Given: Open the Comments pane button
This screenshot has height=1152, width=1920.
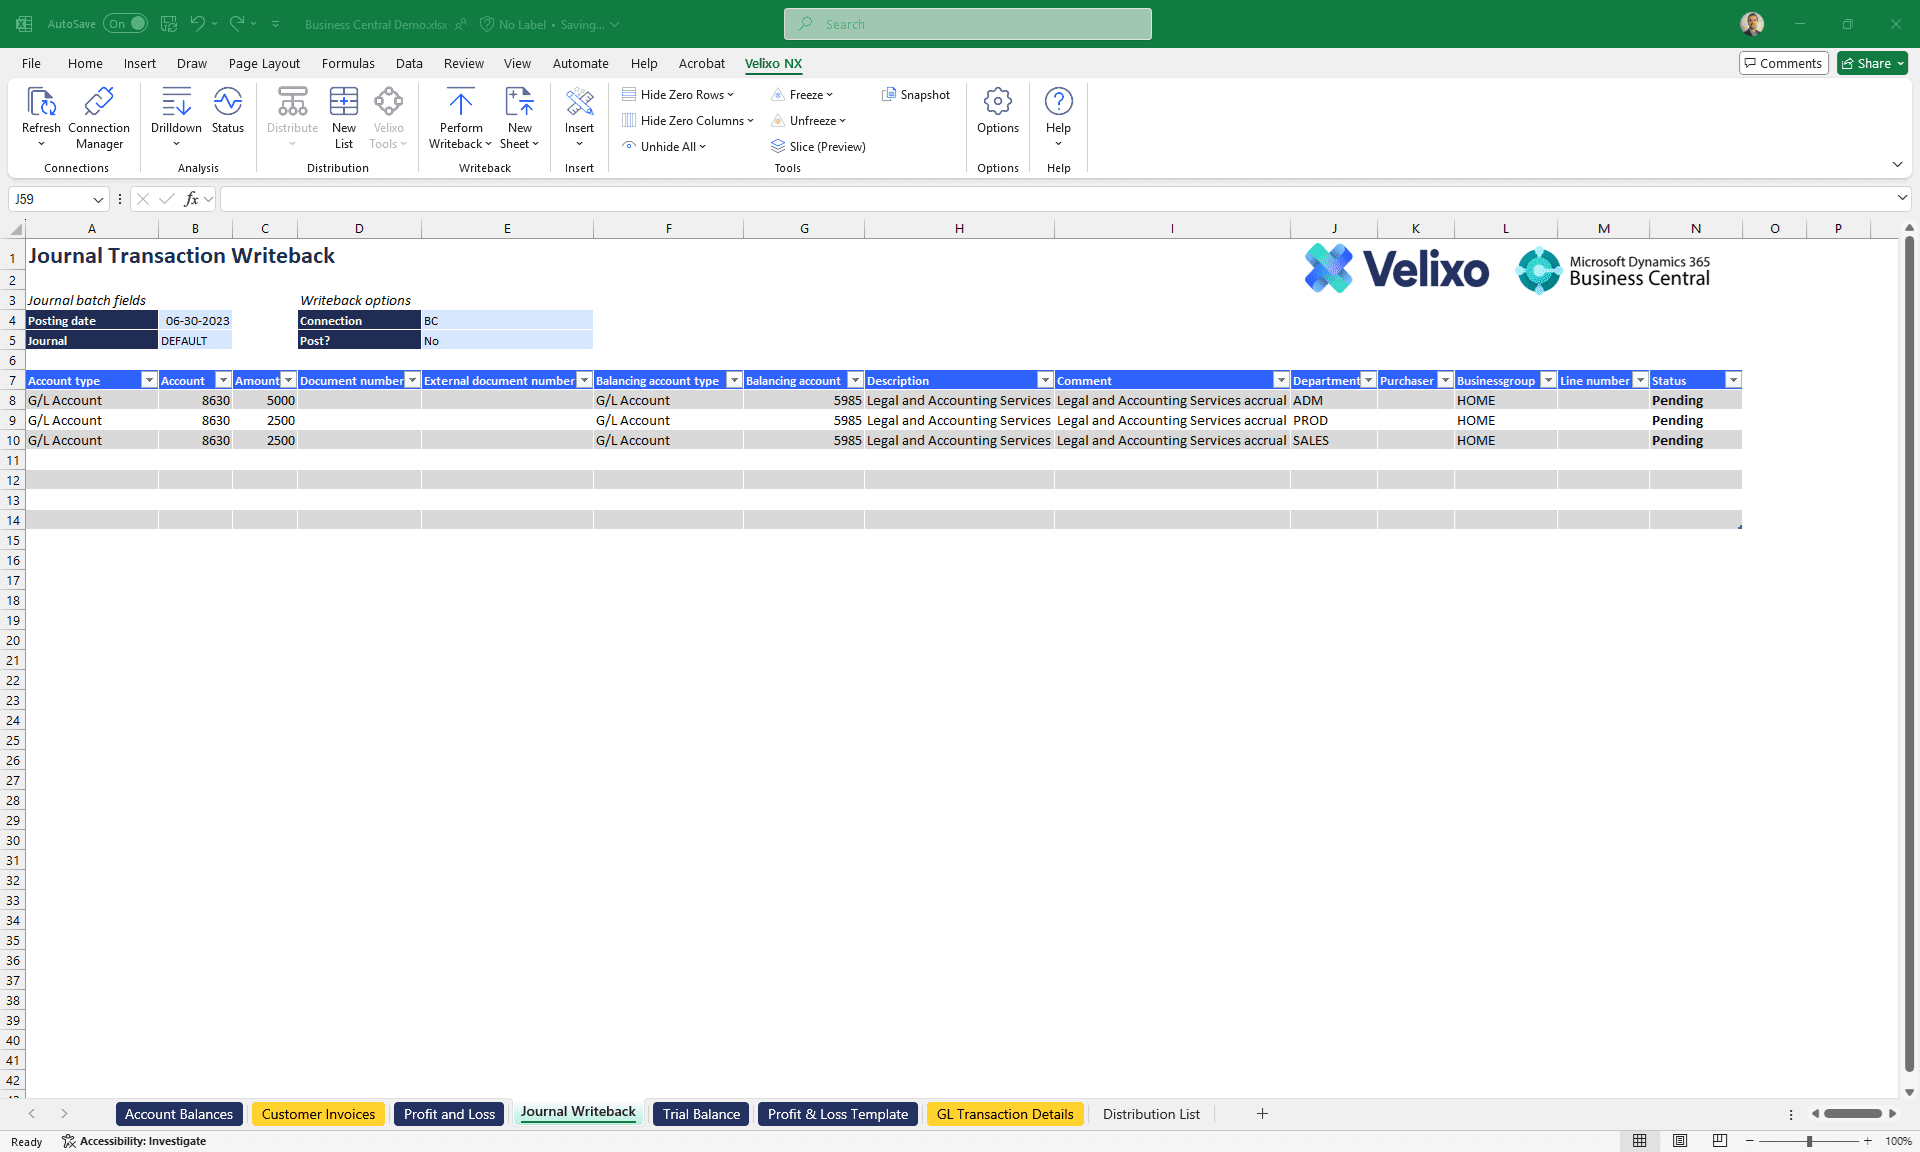Looking at the screenshot, I should coord(1783,63).
